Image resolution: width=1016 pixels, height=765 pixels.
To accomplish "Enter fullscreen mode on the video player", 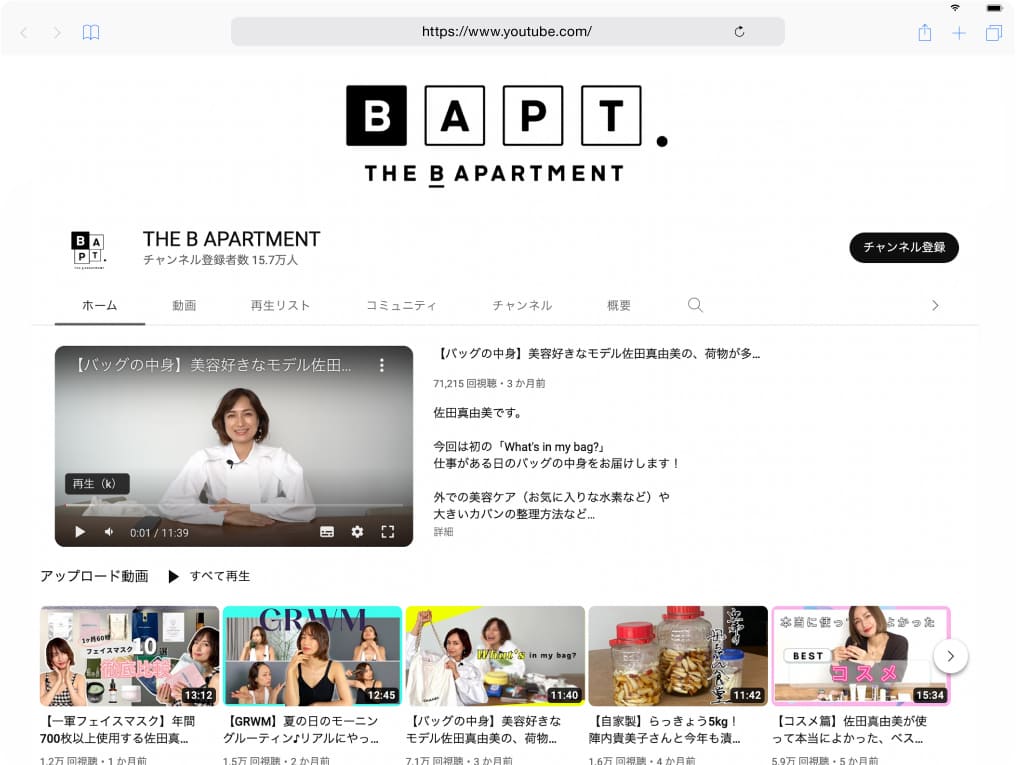I will [x=388, y=532].
